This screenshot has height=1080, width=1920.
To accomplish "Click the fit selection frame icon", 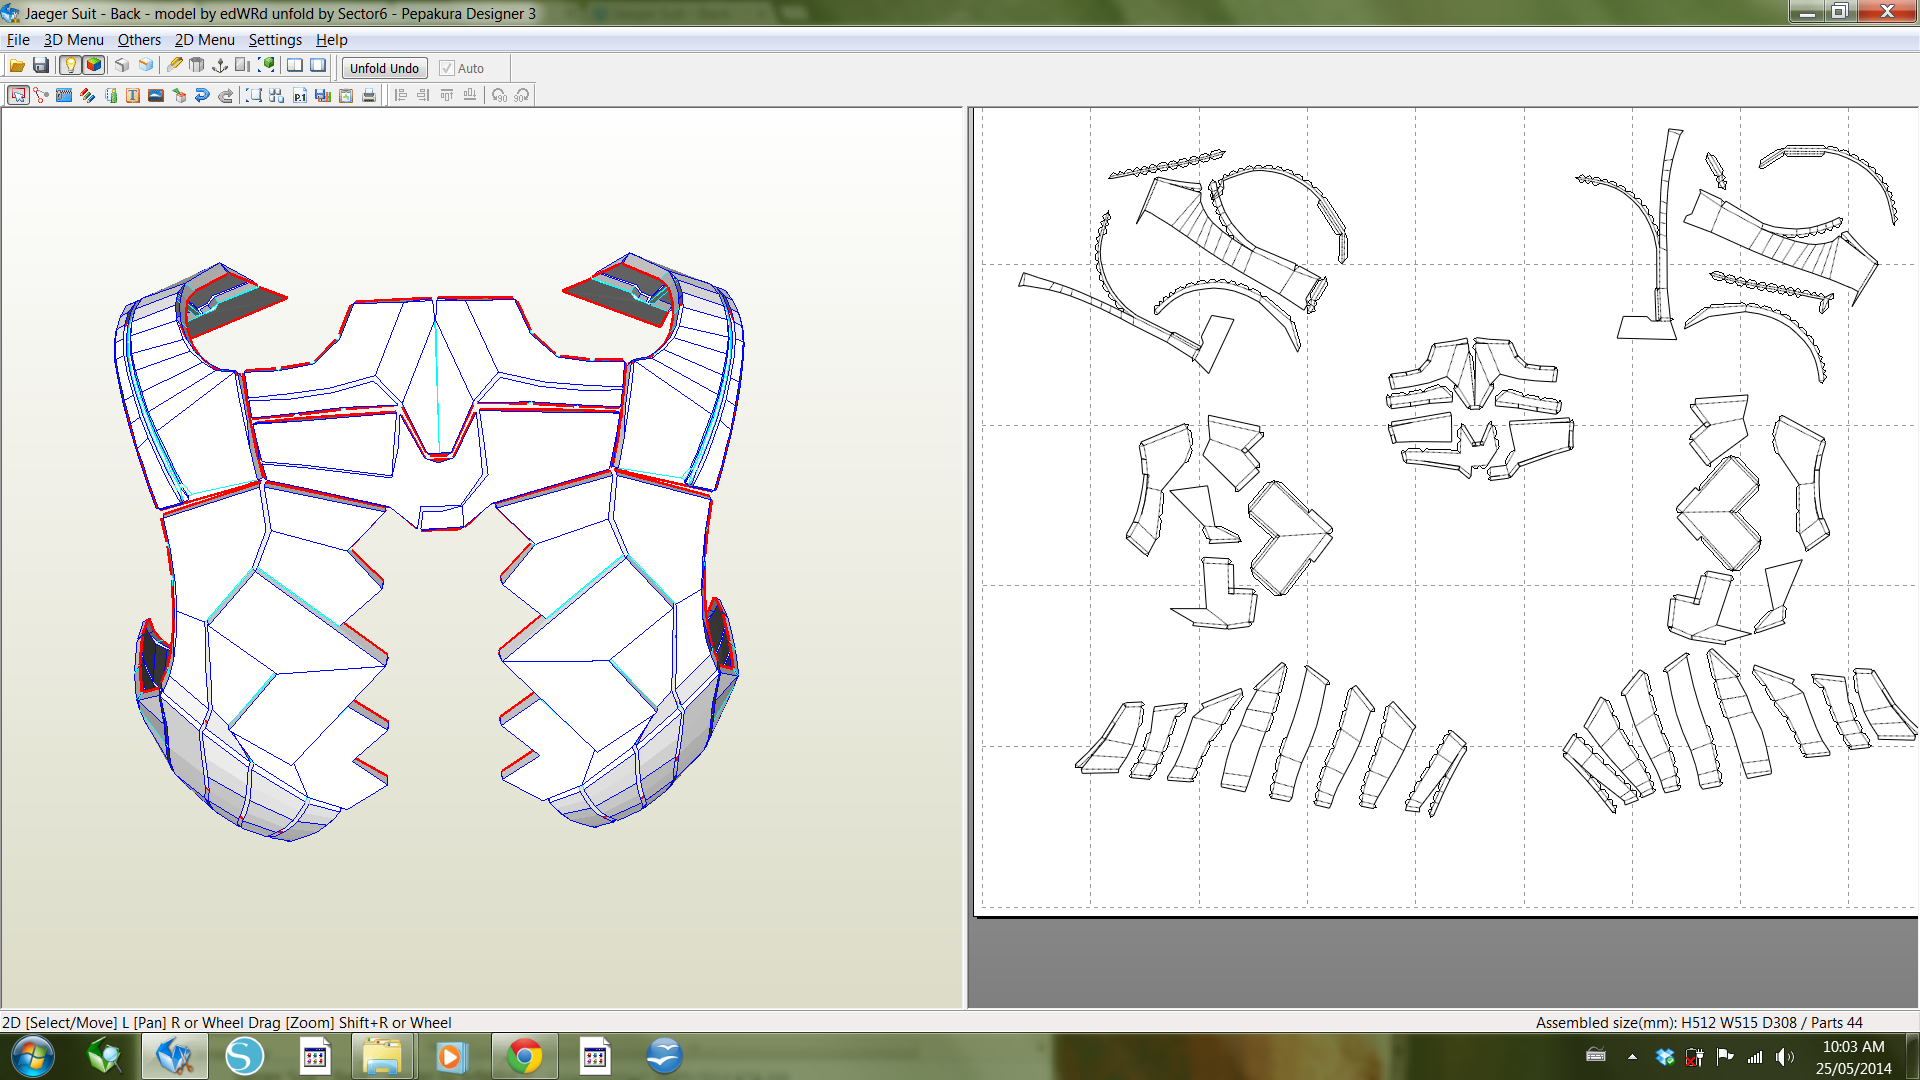I will [254, 96].
